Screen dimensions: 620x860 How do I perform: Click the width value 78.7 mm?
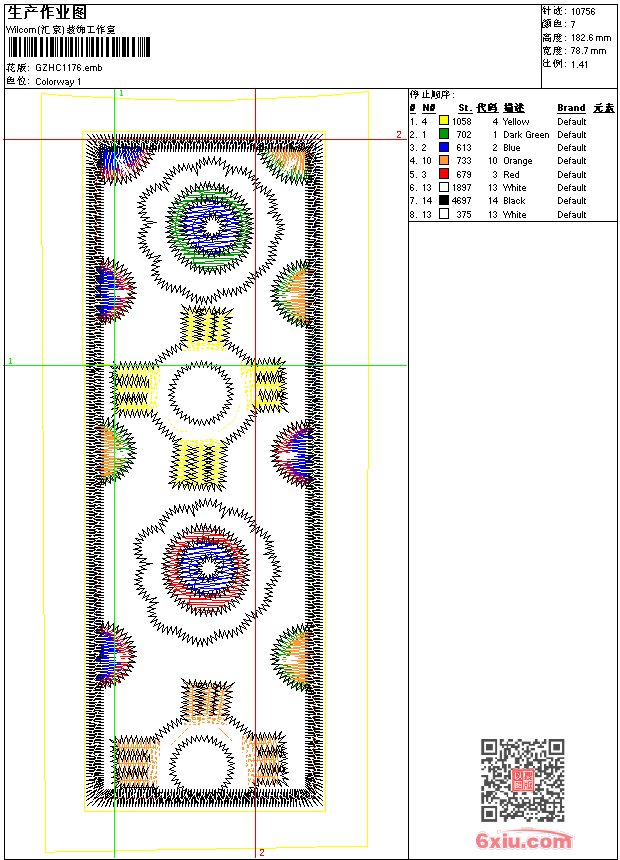(x=588, y=51)
